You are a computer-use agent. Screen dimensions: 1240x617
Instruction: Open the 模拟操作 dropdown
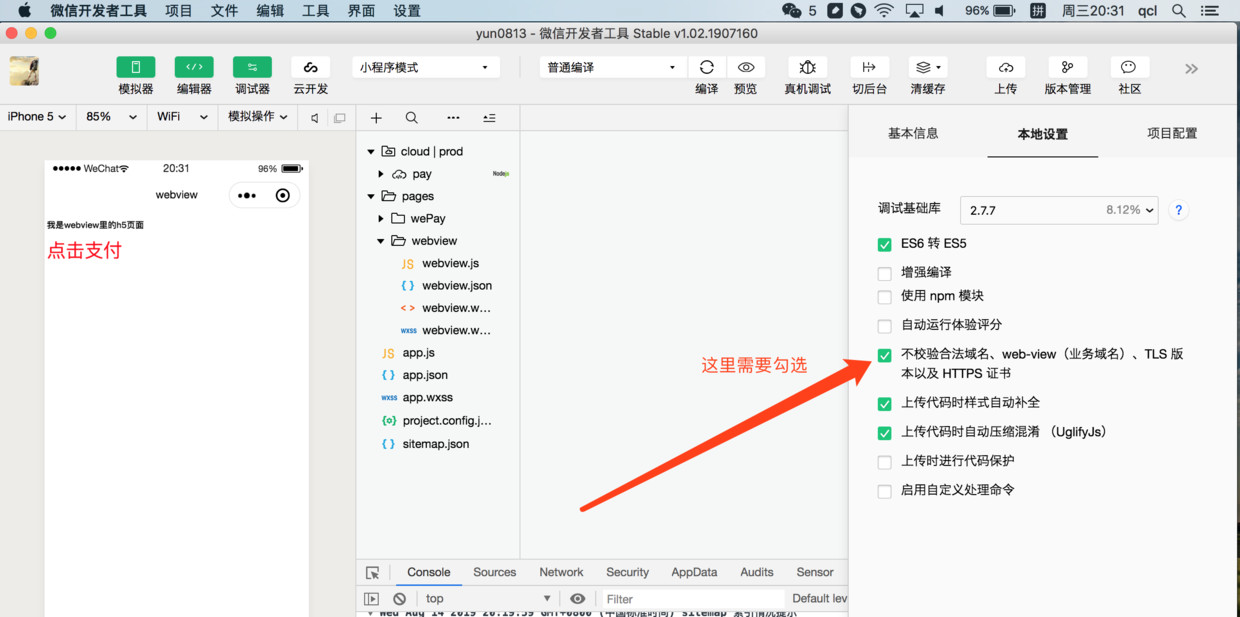click(257, 117)
